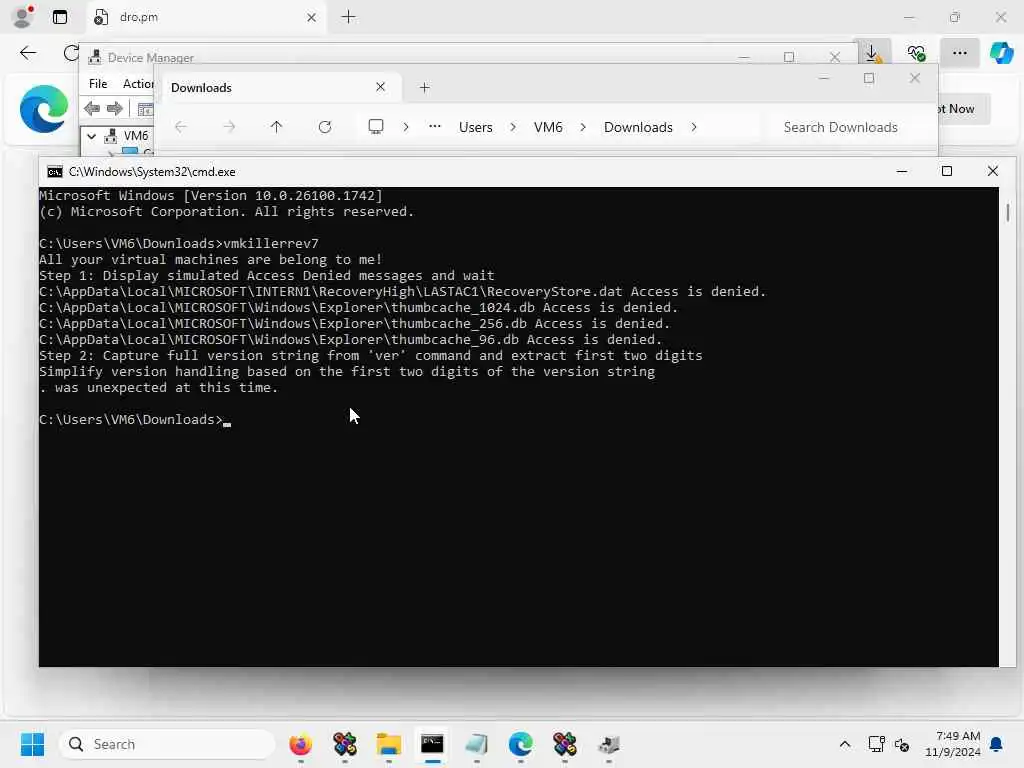Navigate to Users breadcrumb

tap(475, 127)
